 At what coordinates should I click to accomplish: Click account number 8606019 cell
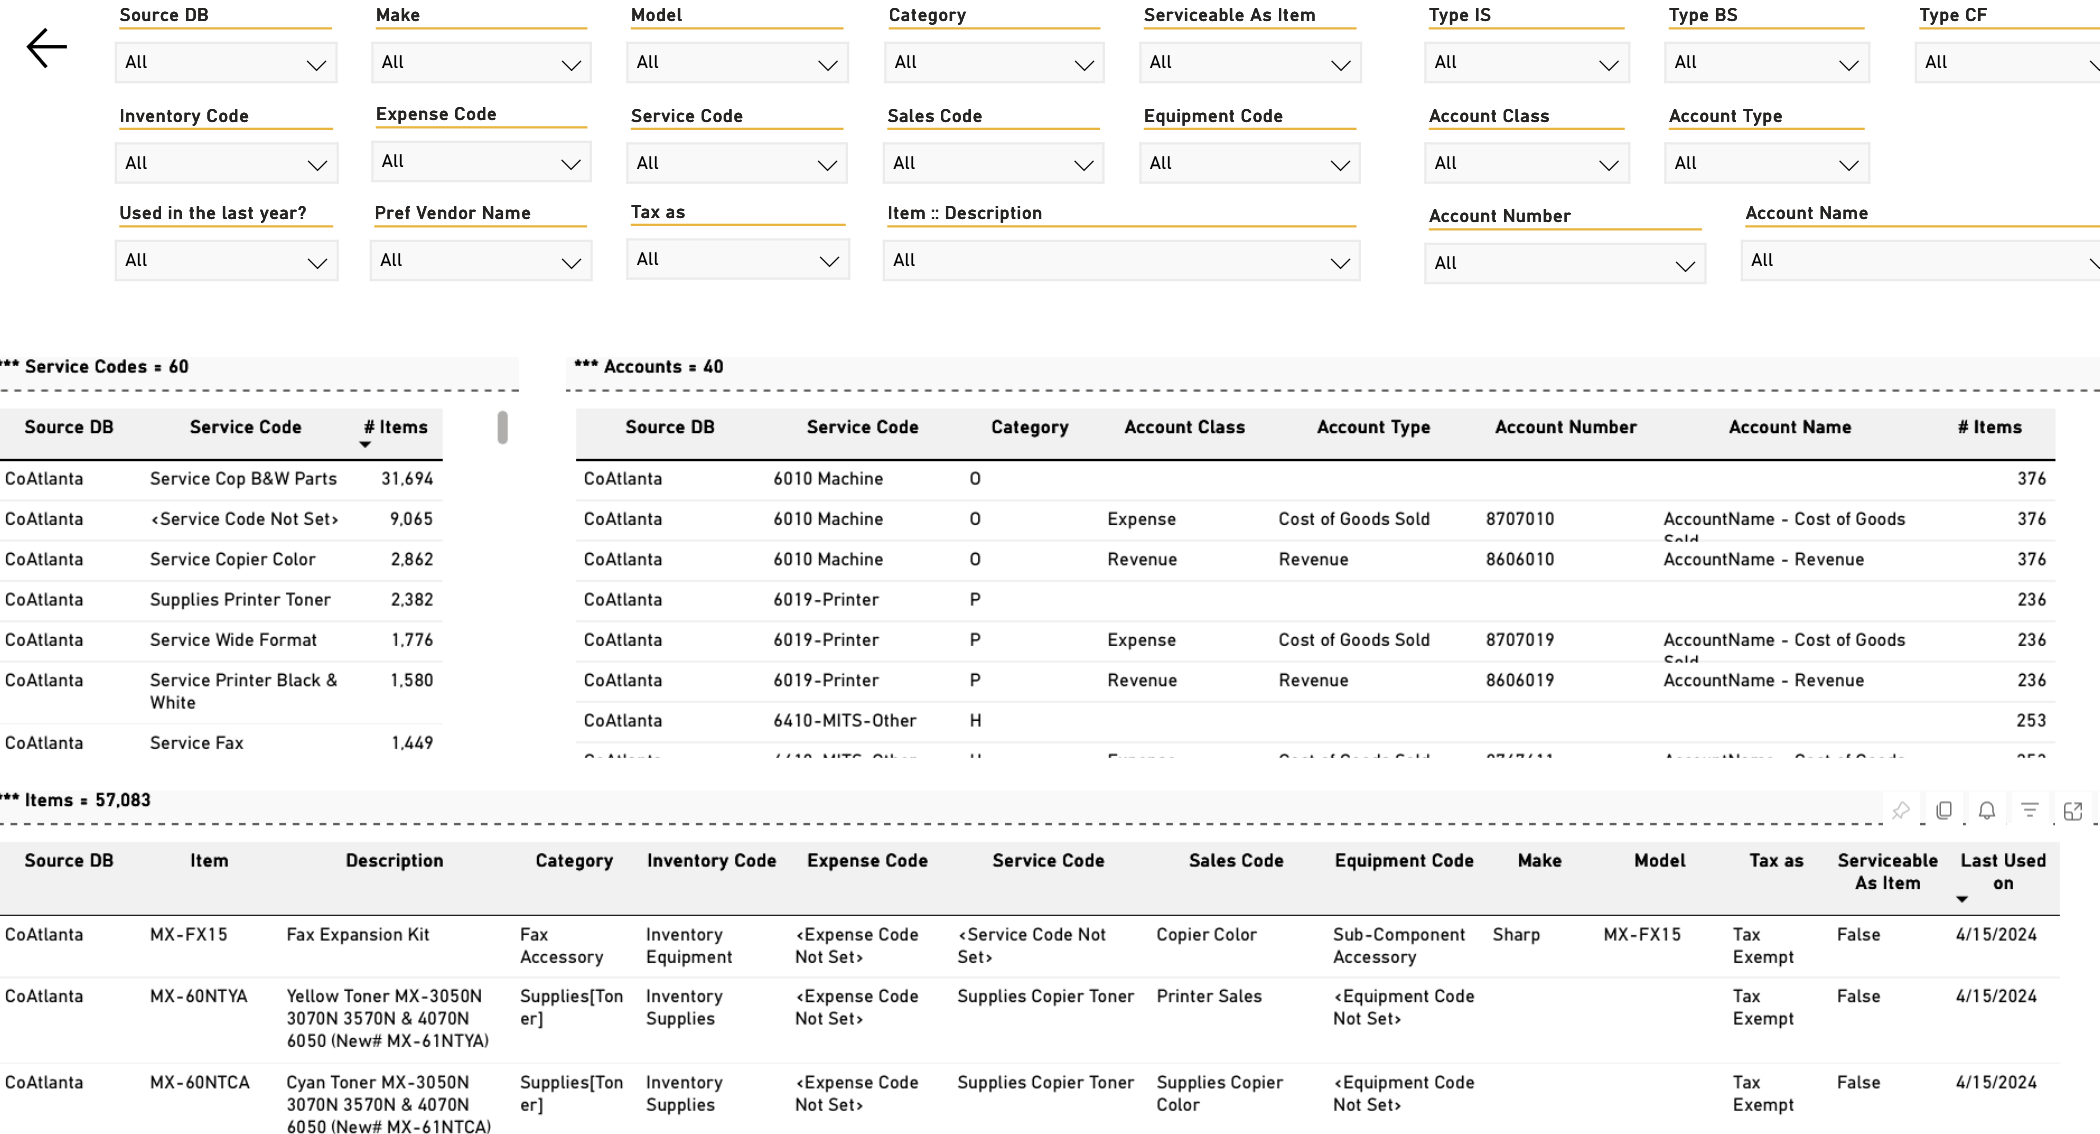coord(1519,680)
